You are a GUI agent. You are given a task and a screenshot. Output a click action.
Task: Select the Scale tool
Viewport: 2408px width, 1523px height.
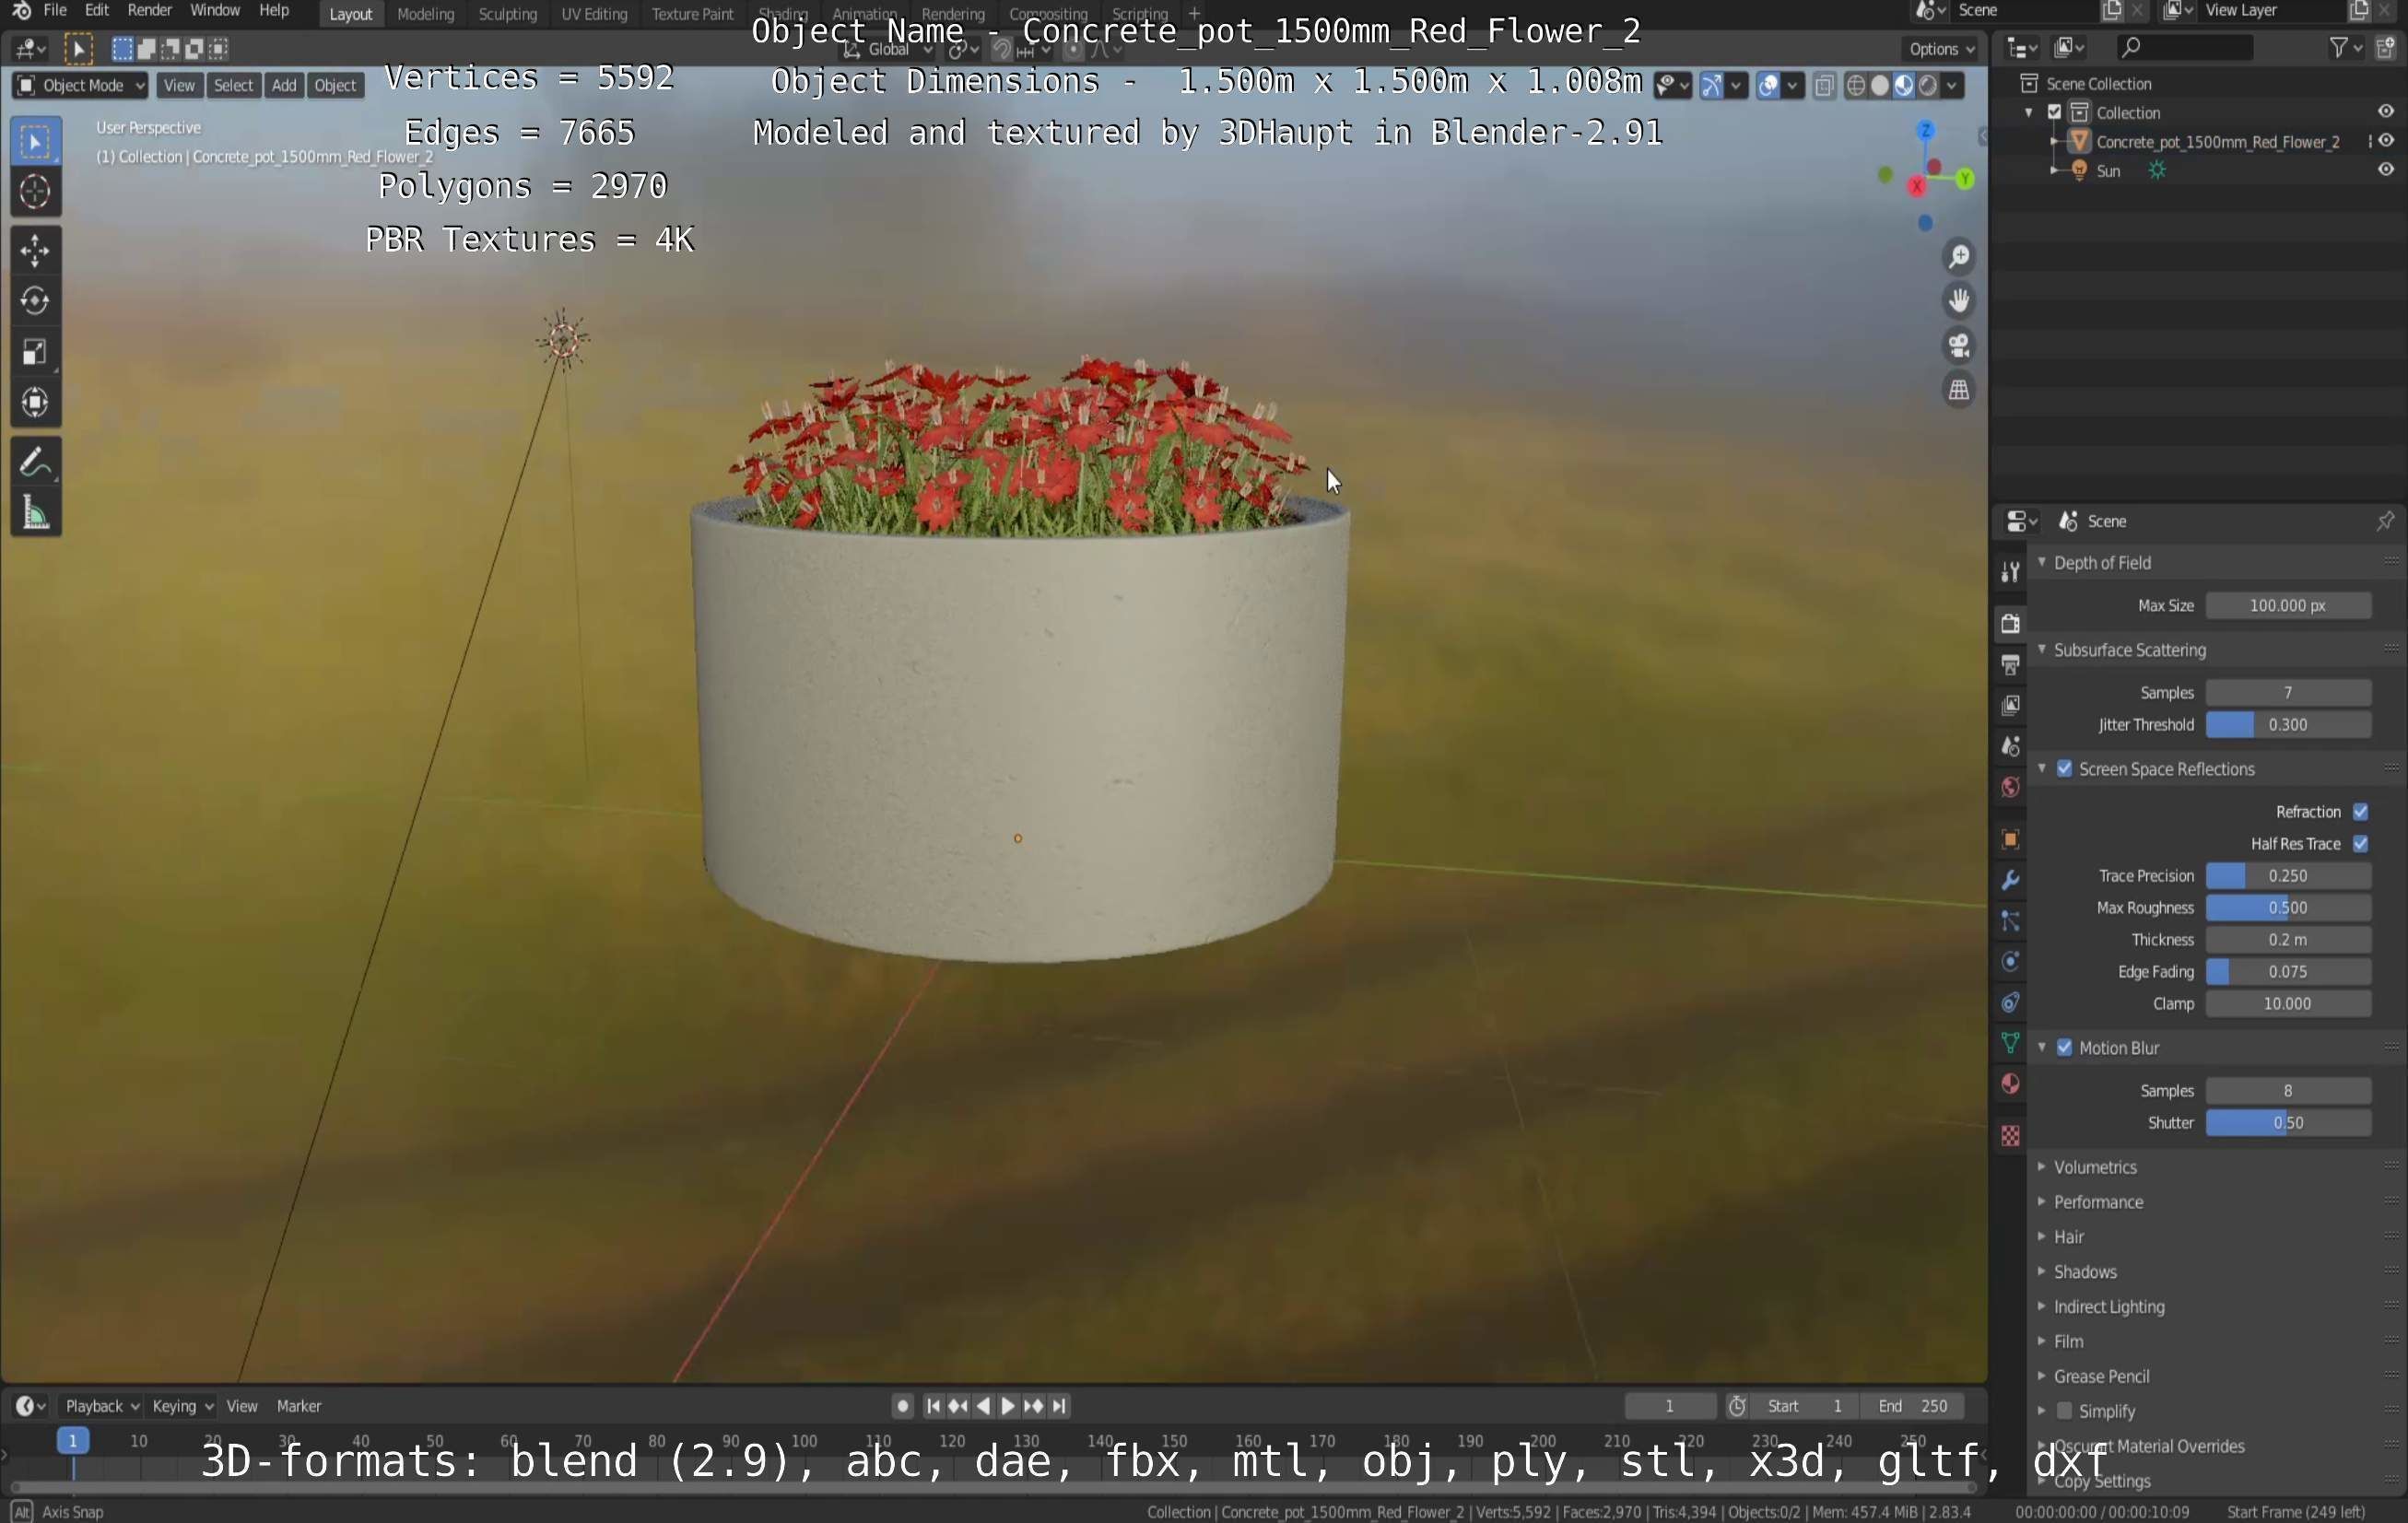[35, 352]
